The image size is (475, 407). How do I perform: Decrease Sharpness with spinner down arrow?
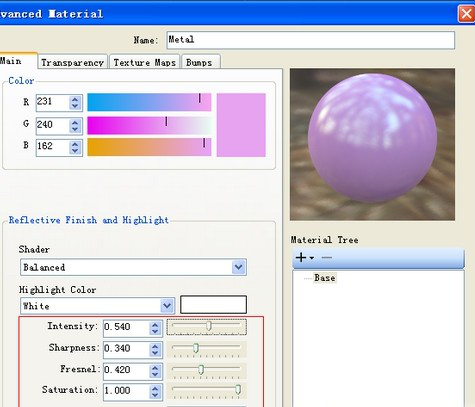point(155,353)
